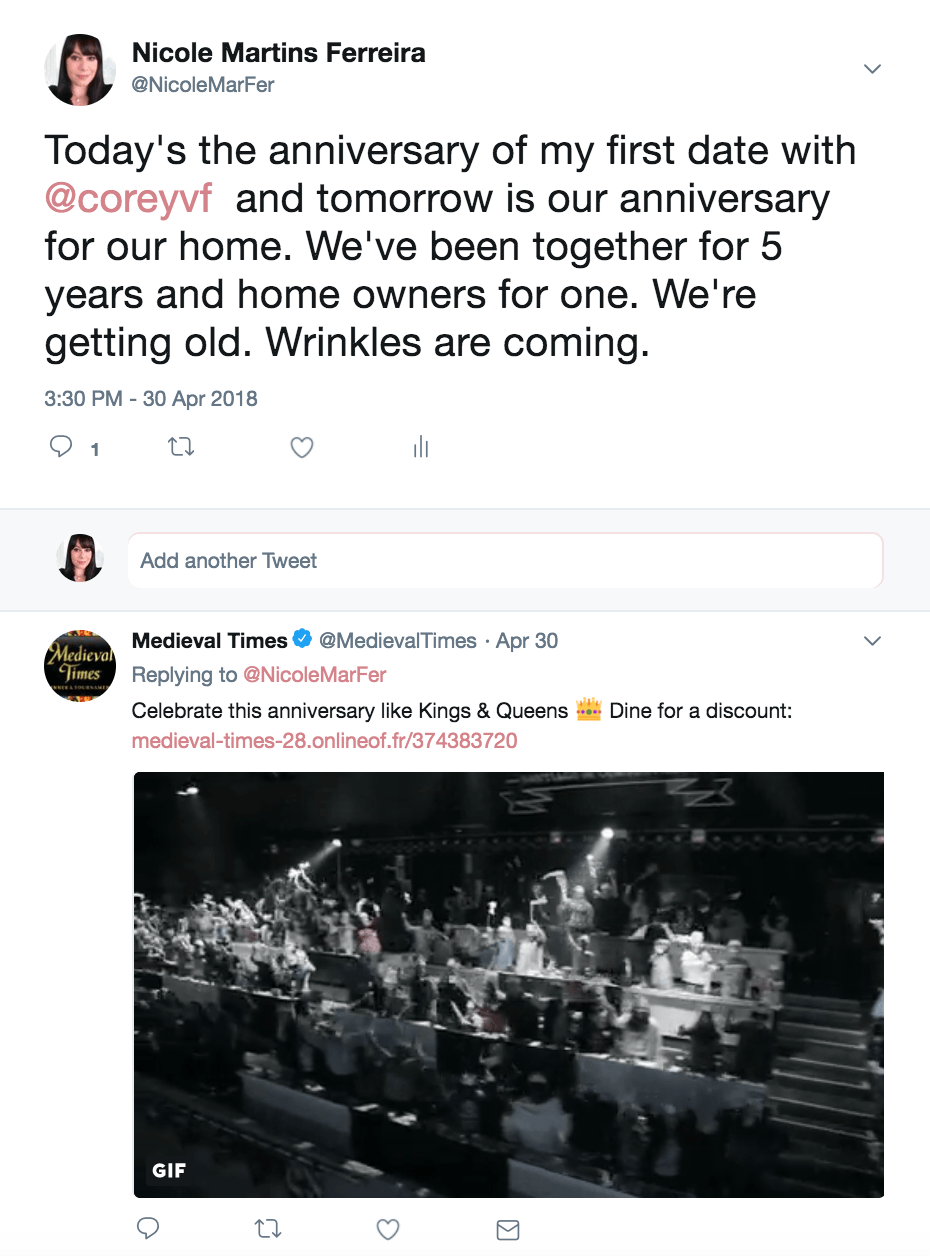The height and width of the screenshot is (1256, 930).
Task: Expand more options on Medieval Times reply
Action: [x=872, y=640]
